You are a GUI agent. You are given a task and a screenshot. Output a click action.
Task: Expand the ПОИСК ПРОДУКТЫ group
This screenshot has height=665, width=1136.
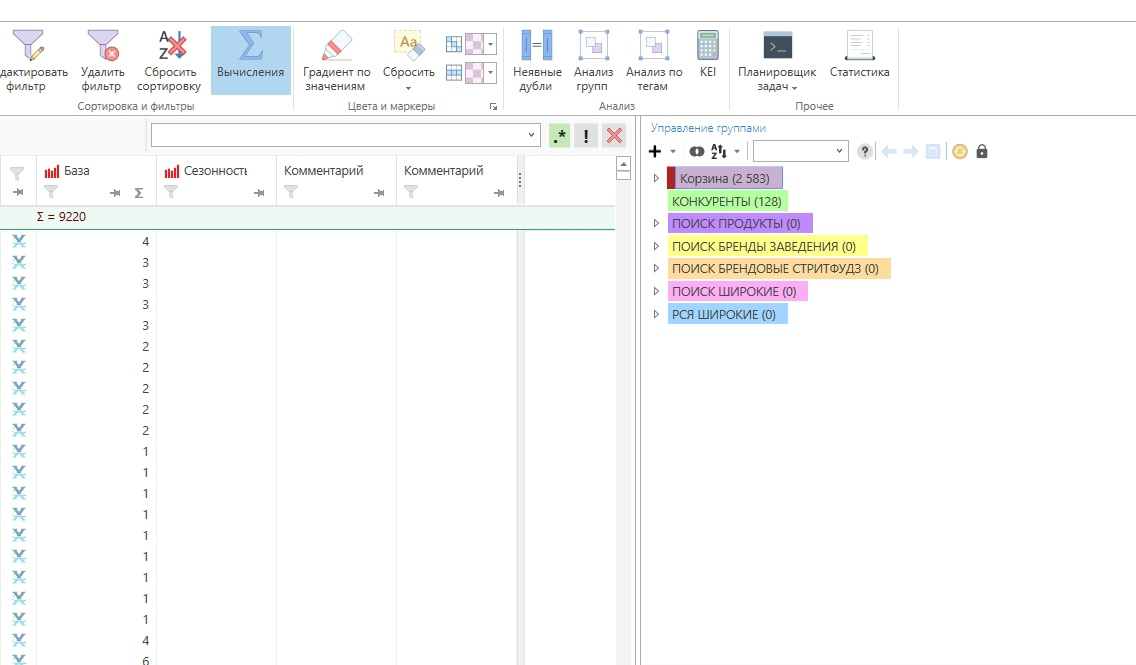click(x=656, y=223)
